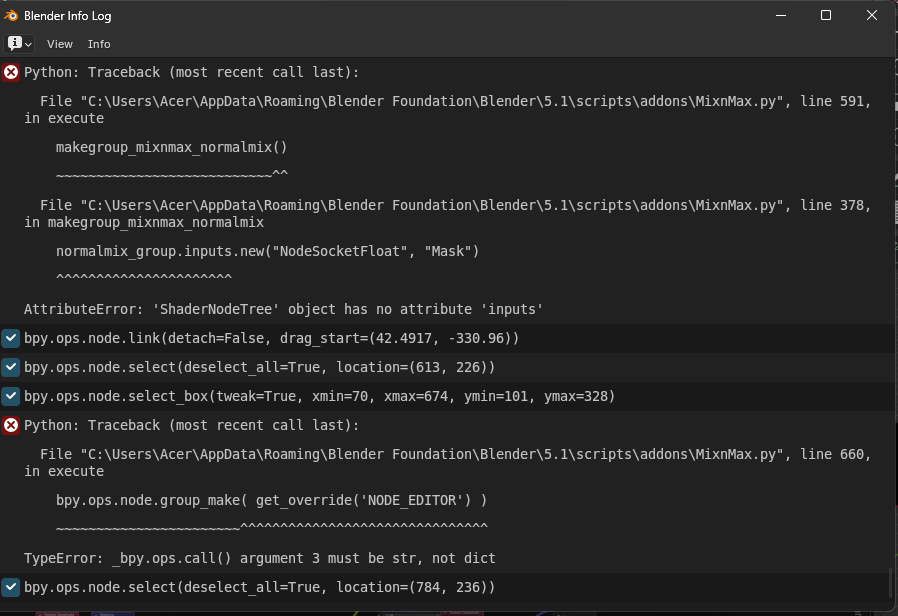Click the bpy.ops.node.group_make code line
Screen dimensions: 898x616
pyautogui.click(x=271, y=500)
